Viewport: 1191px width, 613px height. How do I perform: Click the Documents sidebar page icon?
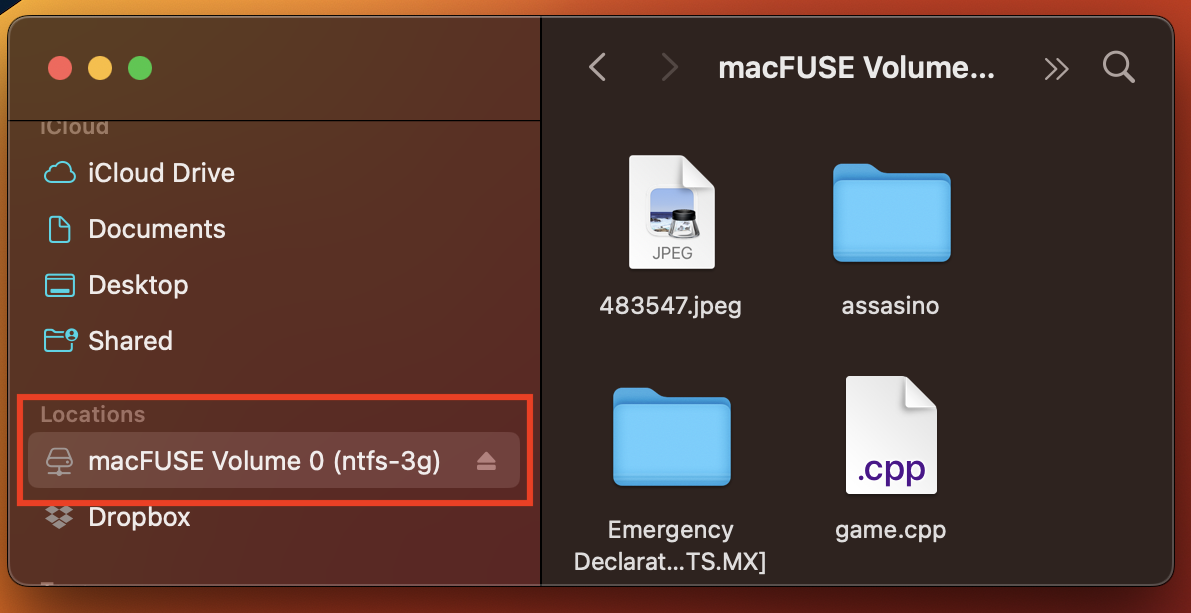(x=59, y=229)
